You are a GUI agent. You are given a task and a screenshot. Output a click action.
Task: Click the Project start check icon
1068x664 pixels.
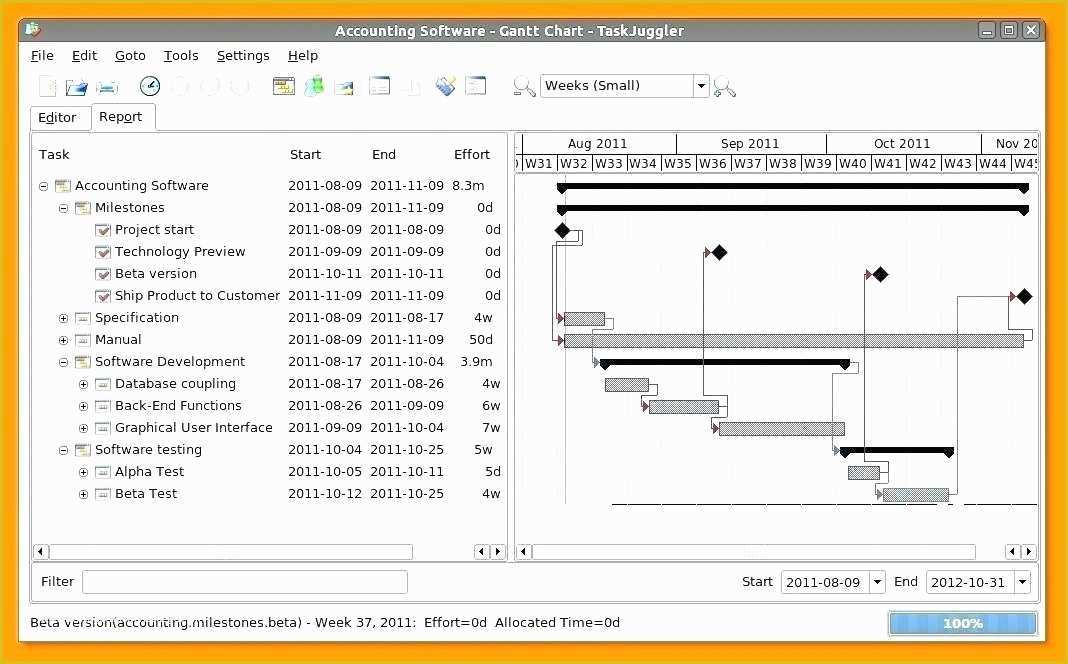103,230
